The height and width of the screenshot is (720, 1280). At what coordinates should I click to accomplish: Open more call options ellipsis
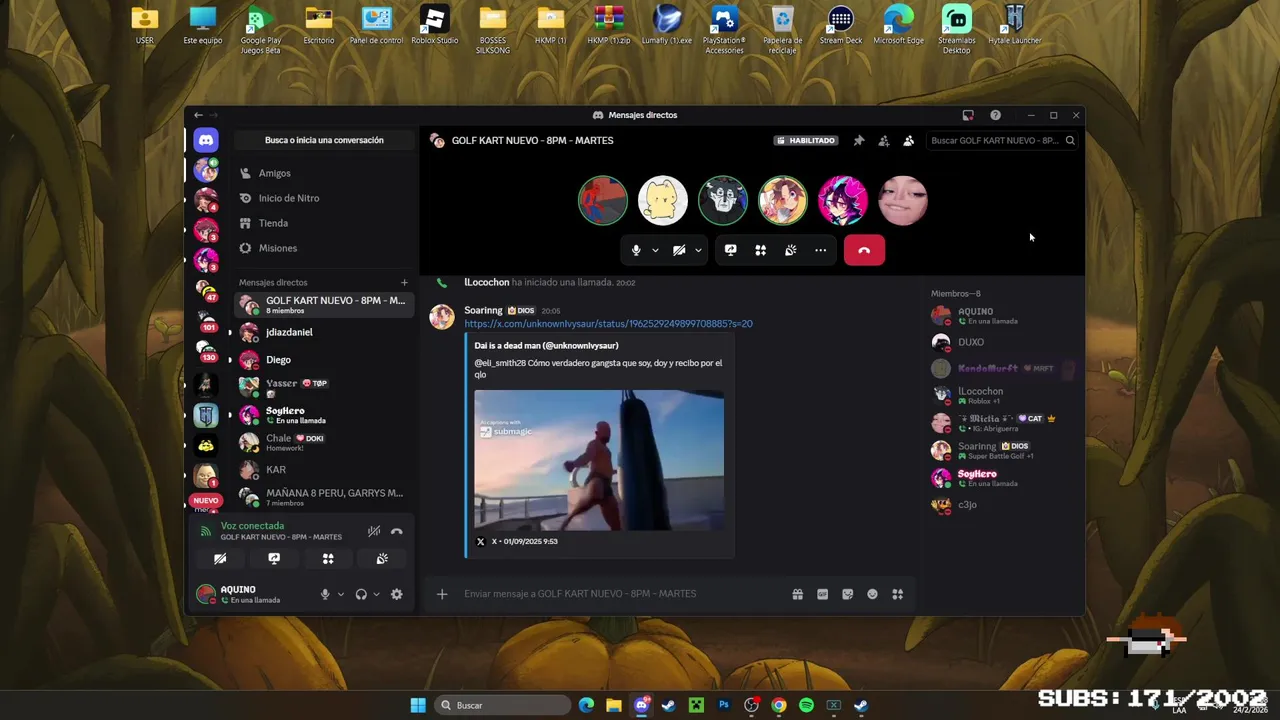tap(821, 250)
